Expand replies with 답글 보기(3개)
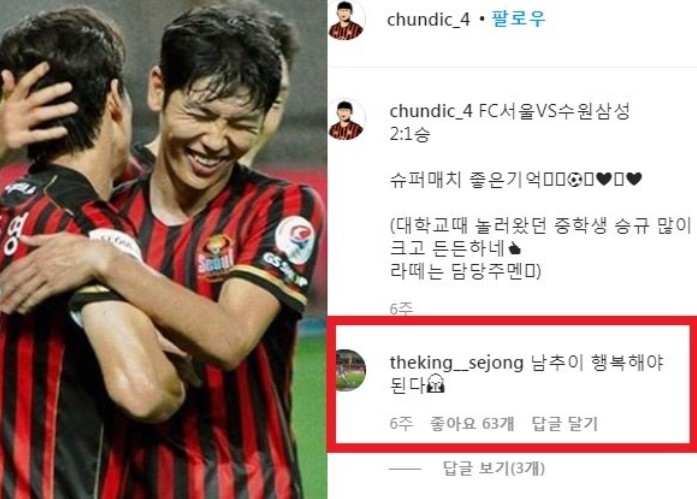 493,468
